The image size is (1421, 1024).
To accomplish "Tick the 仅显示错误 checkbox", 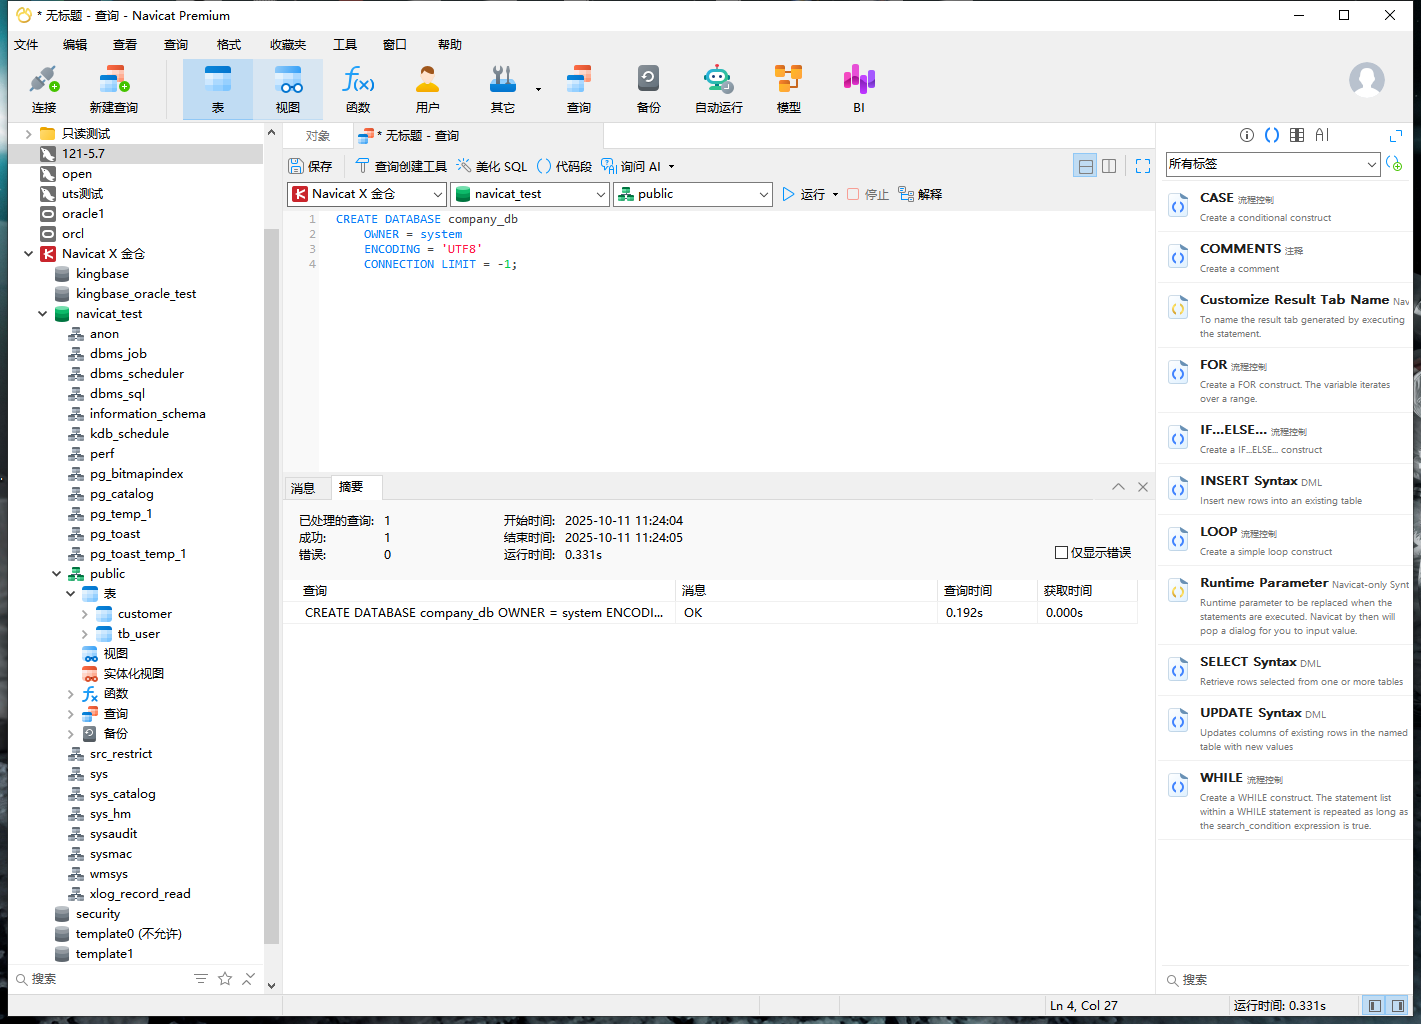I will click(1061, 553).
